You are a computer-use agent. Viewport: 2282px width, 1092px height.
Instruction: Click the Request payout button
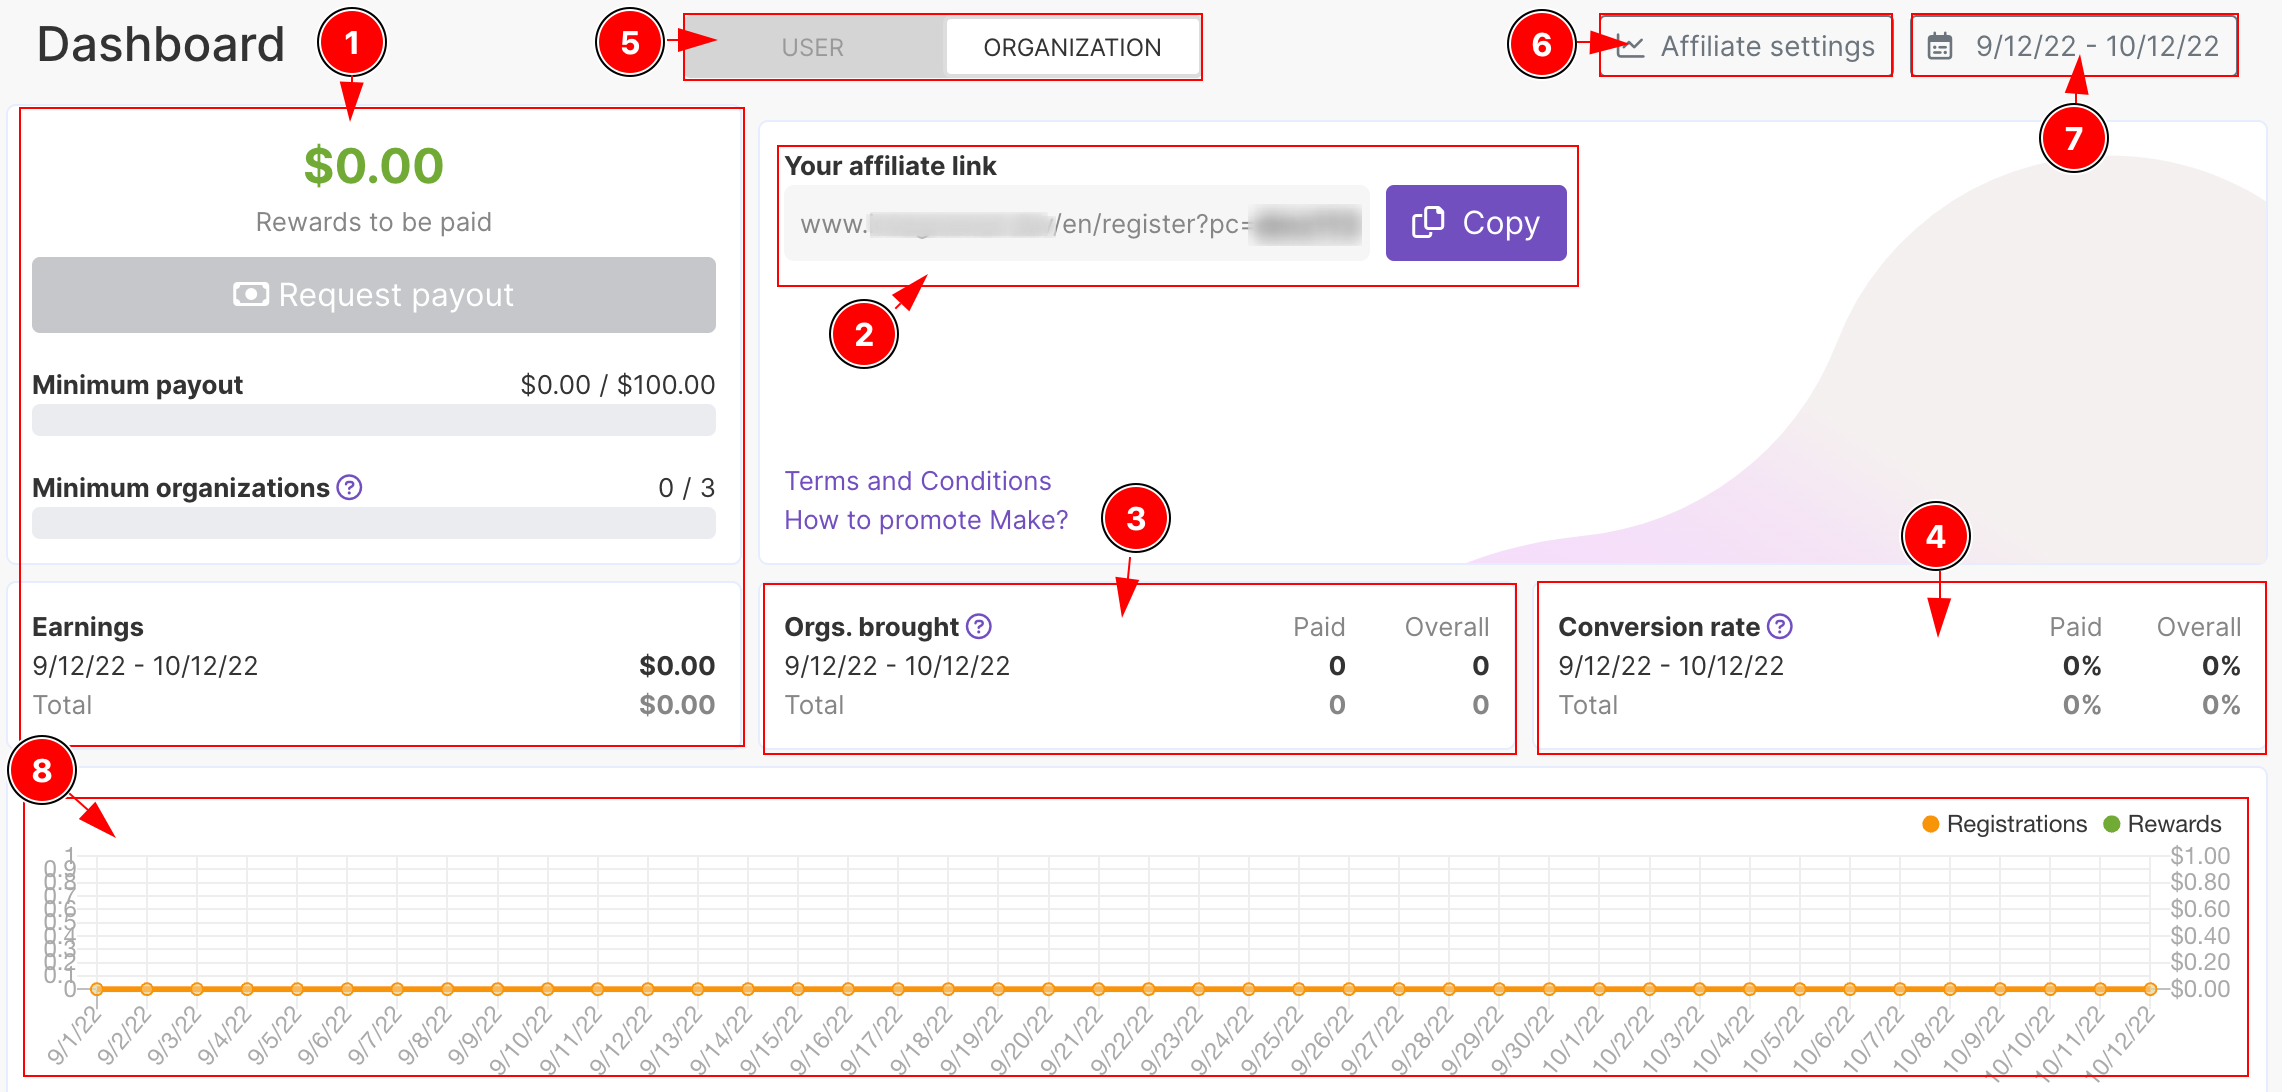(x=374, y=295)
